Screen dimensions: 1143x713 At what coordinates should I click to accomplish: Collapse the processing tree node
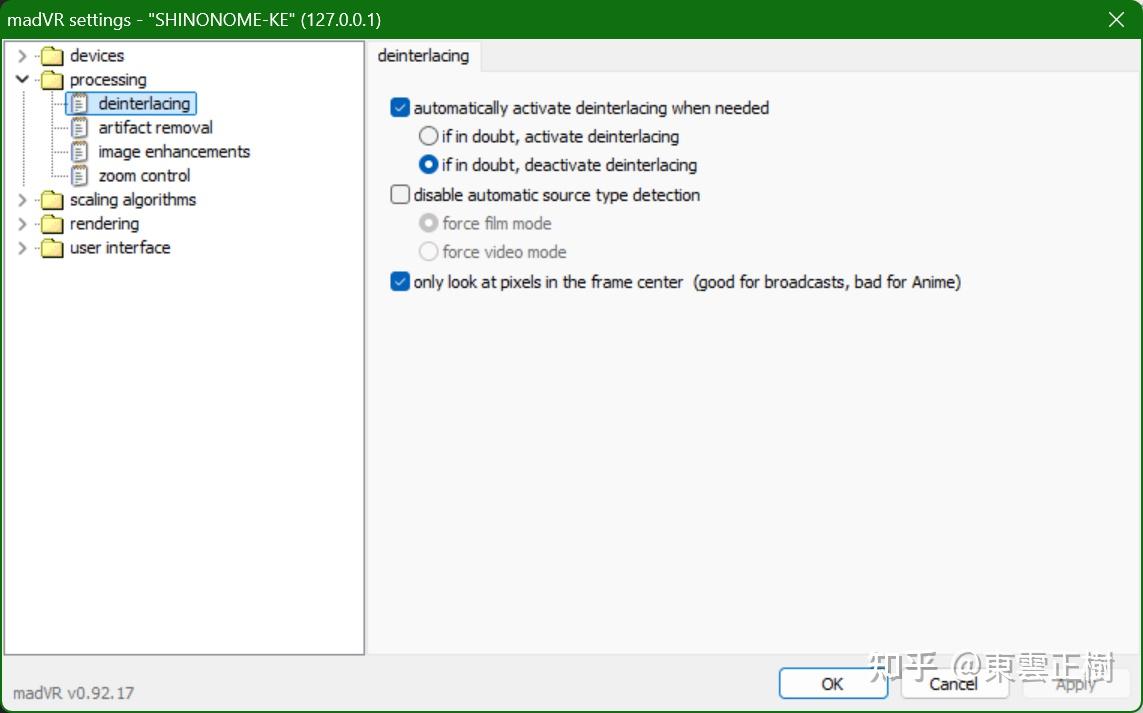22,79
